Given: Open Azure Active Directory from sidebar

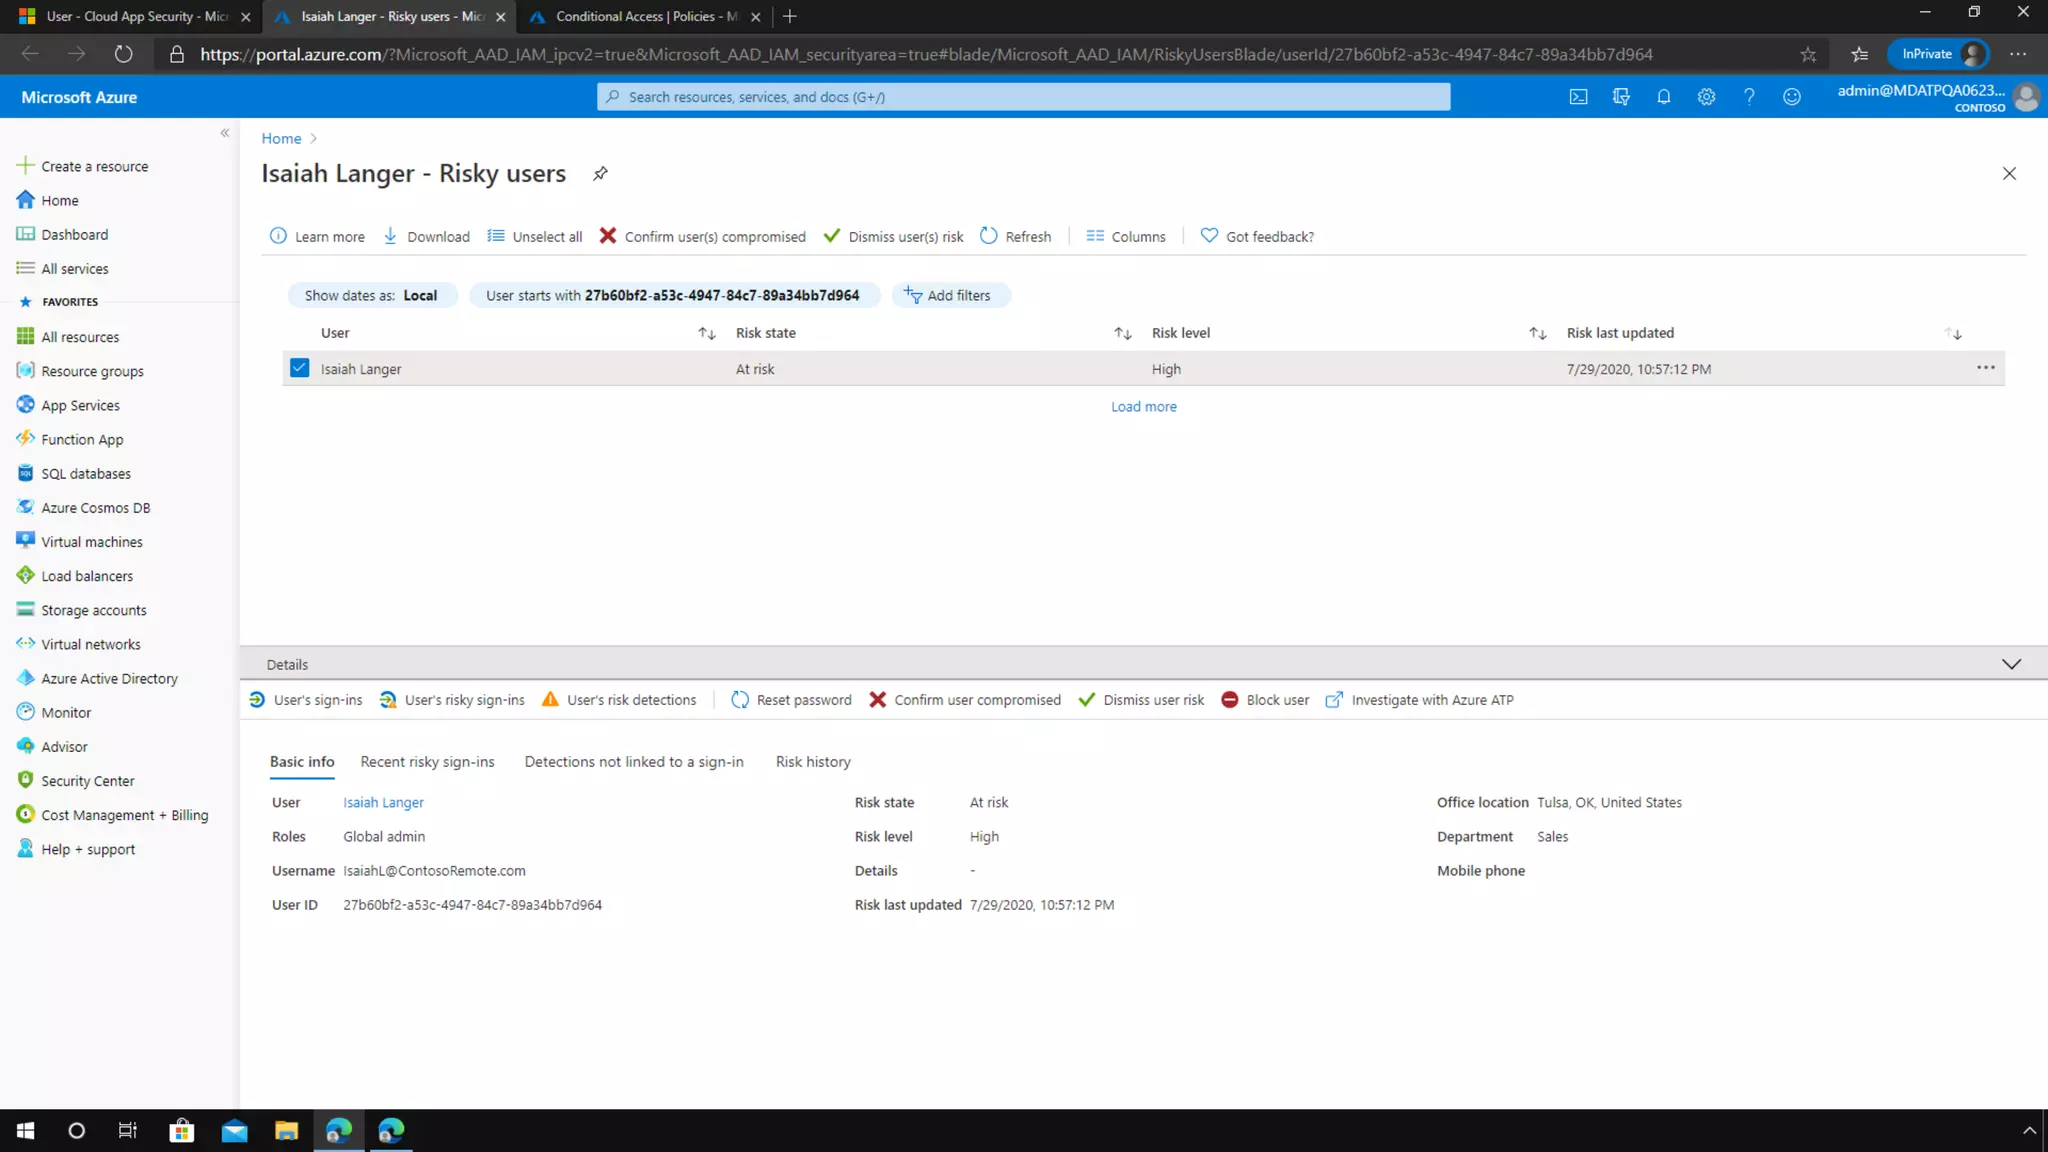Looking at the screenshot, I should click(109, 678).
